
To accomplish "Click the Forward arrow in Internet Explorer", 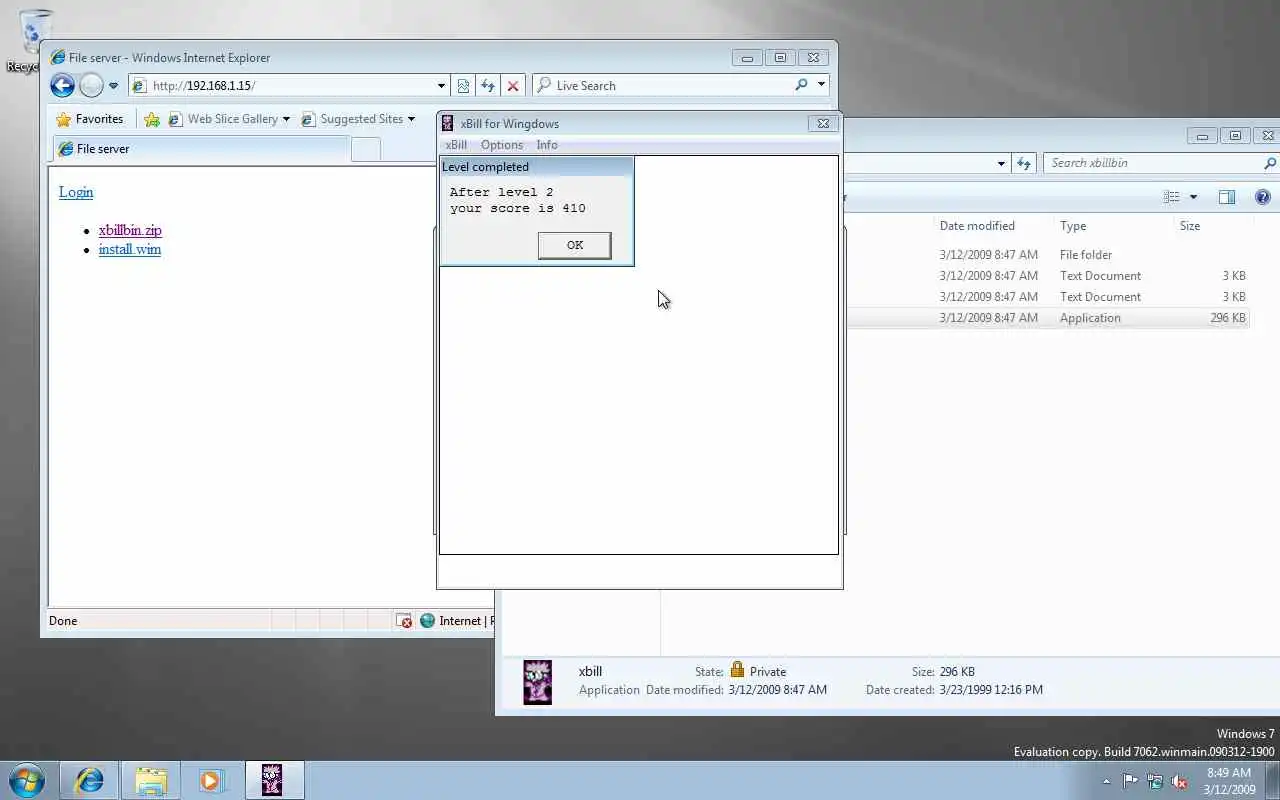I will click(91, 86).
